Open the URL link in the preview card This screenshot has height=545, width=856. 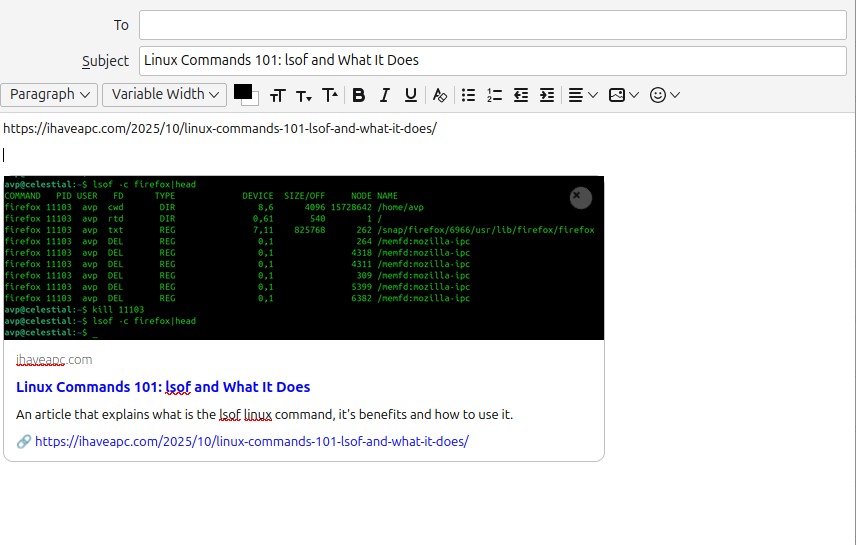tap(252, 441)
